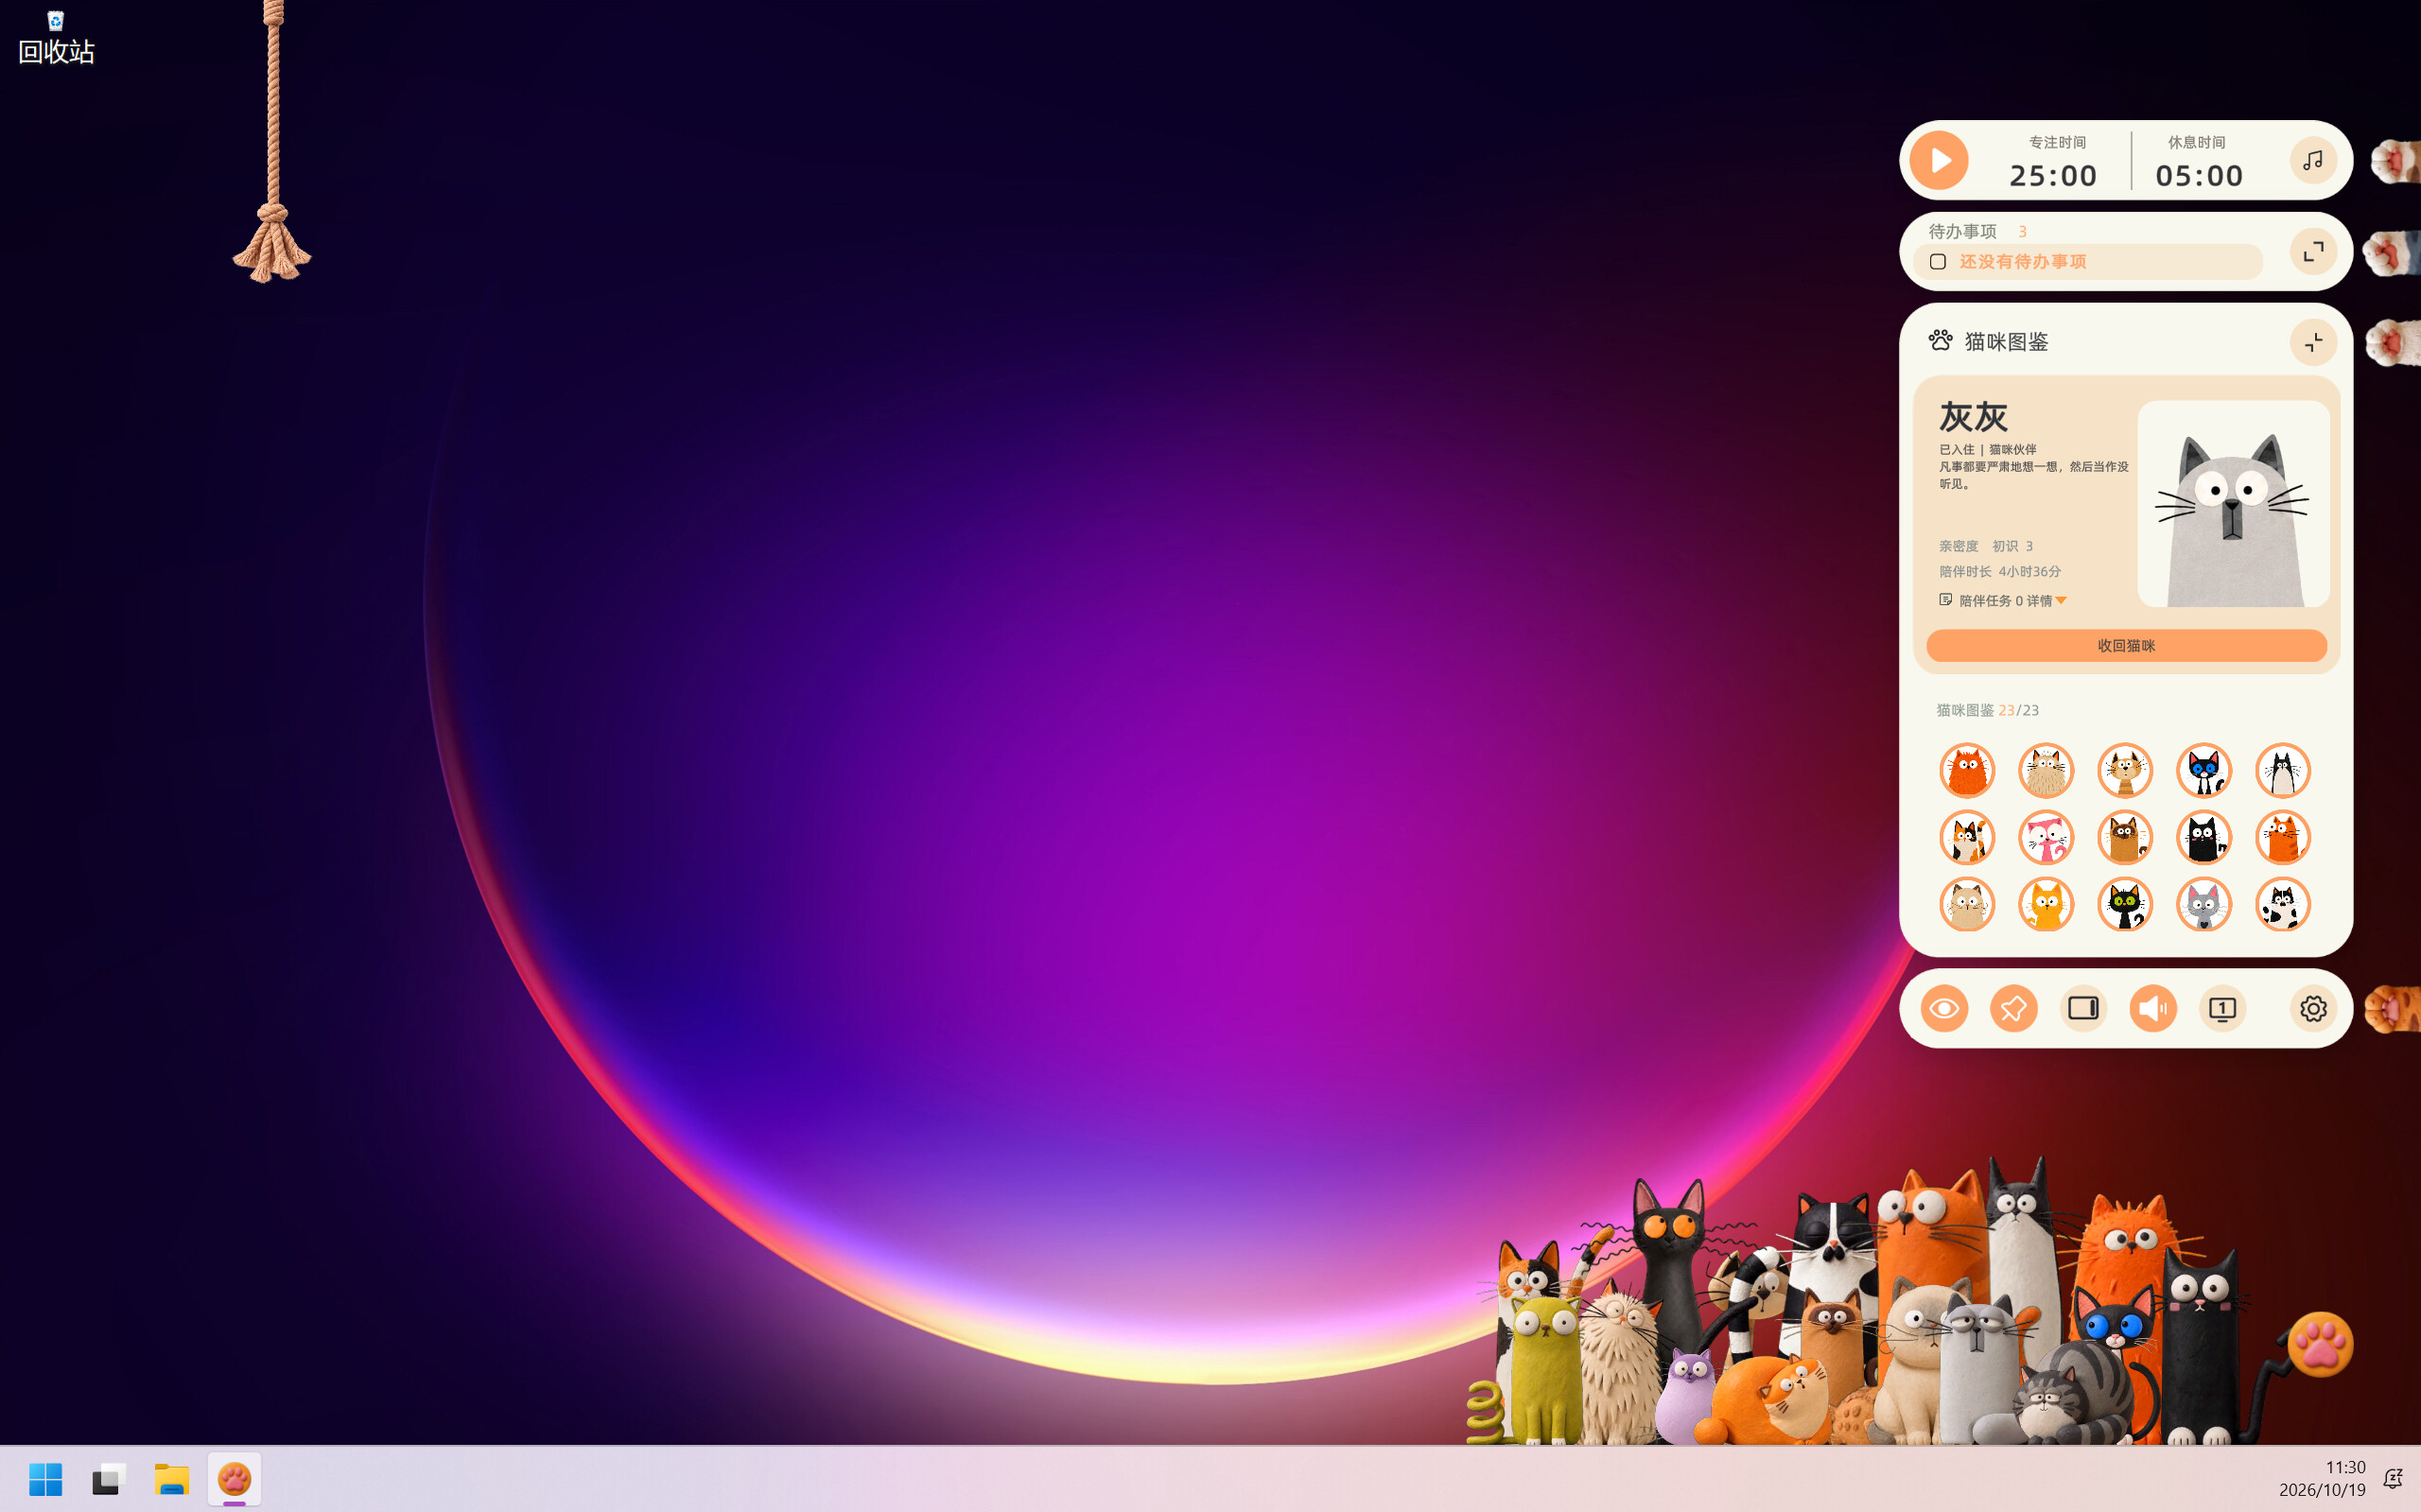
Task: Click the large gray cat 灰灰 portrait
Action: (2233, 504)
